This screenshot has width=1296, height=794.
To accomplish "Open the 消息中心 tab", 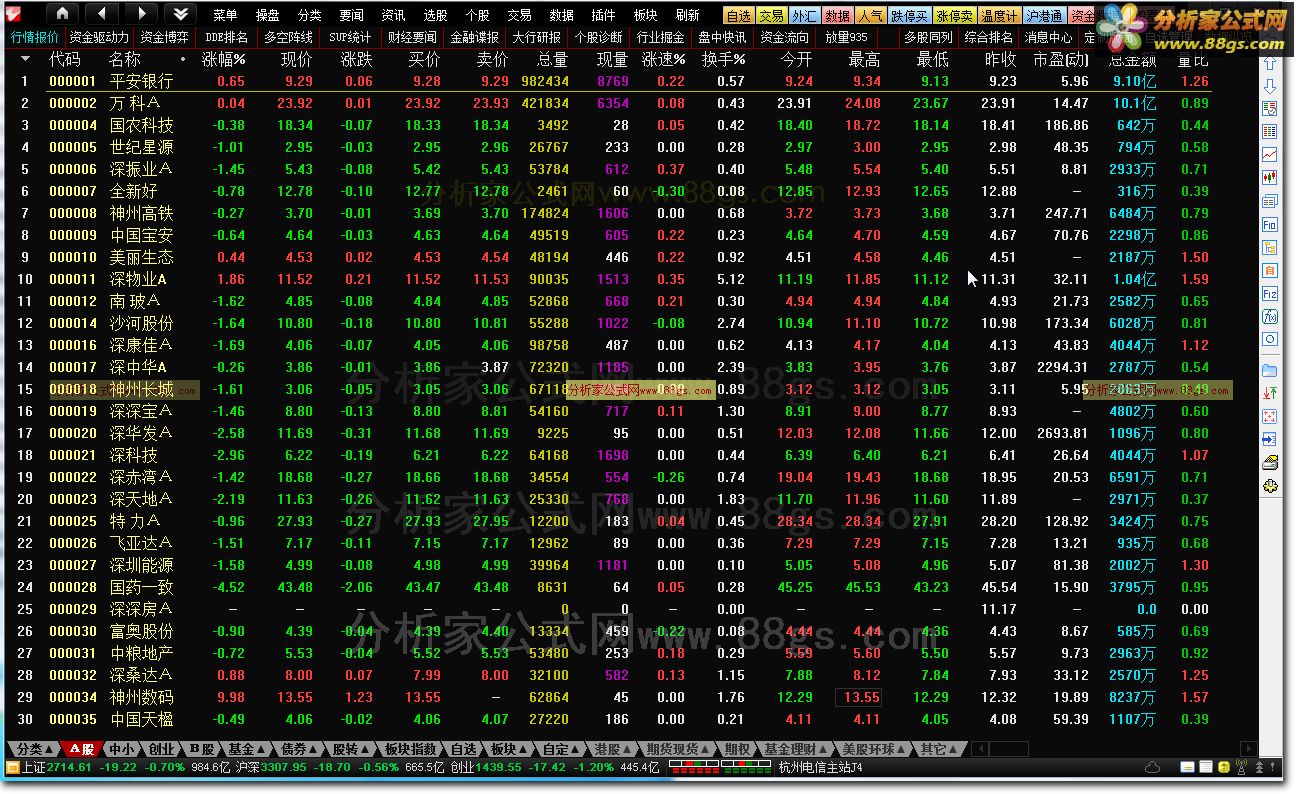I will [x=1048, y=37].
